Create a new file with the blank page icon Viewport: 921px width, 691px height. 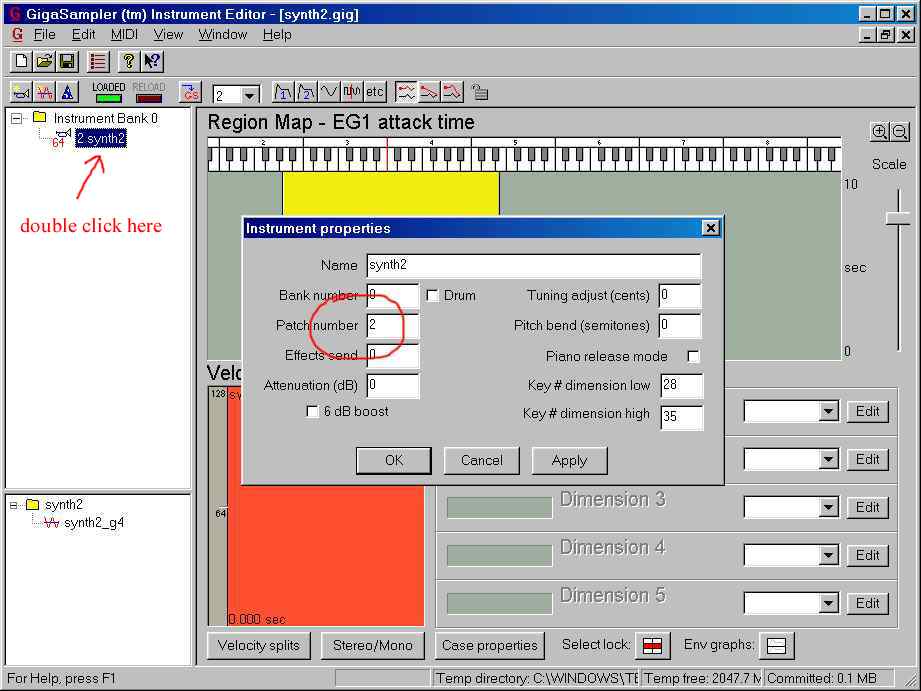[21, 61]
